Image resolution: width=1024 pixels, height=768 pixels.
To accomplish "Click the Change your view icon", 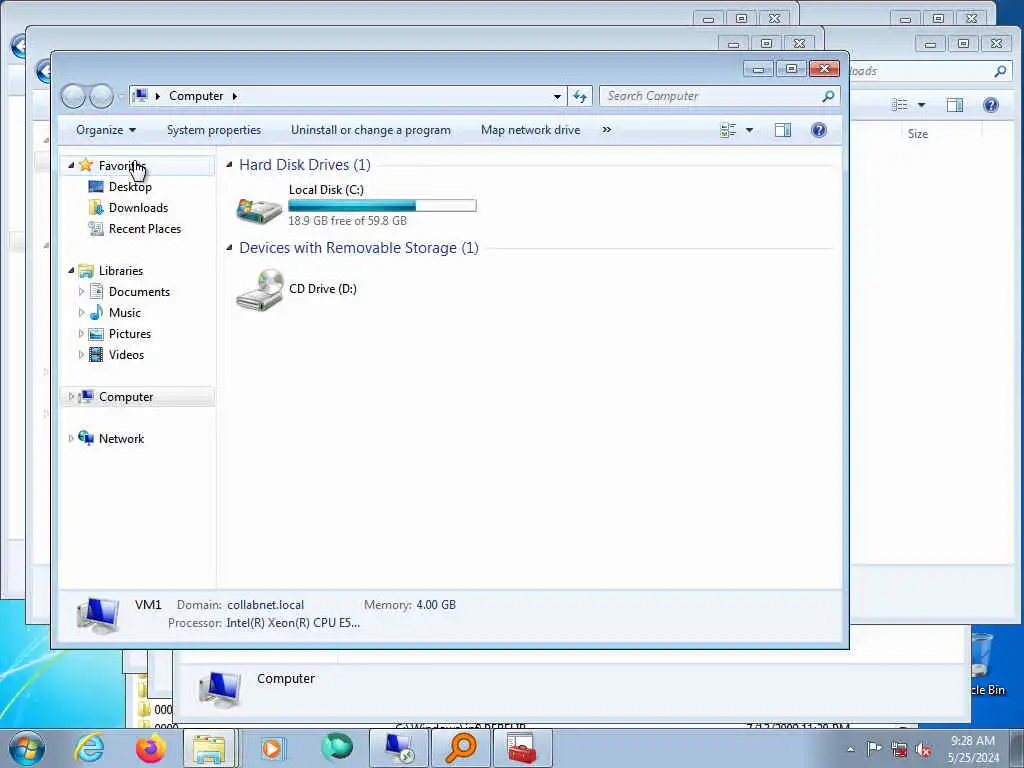I will tap(728, 130).
